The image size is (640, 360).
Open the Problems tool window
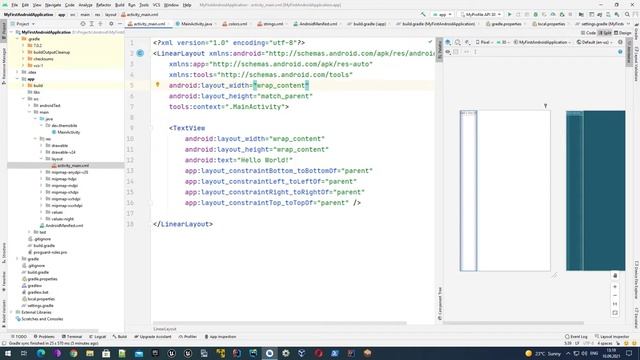(44, 337)
